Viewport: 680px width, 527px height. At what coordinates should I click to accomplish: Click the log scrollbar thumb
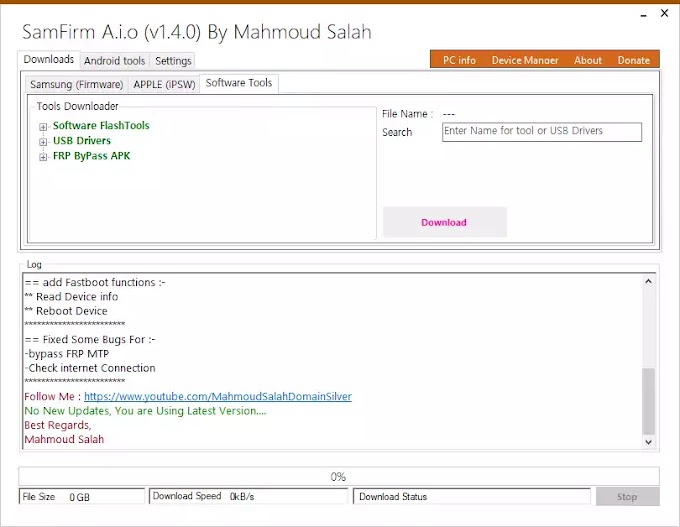[648, 401]
